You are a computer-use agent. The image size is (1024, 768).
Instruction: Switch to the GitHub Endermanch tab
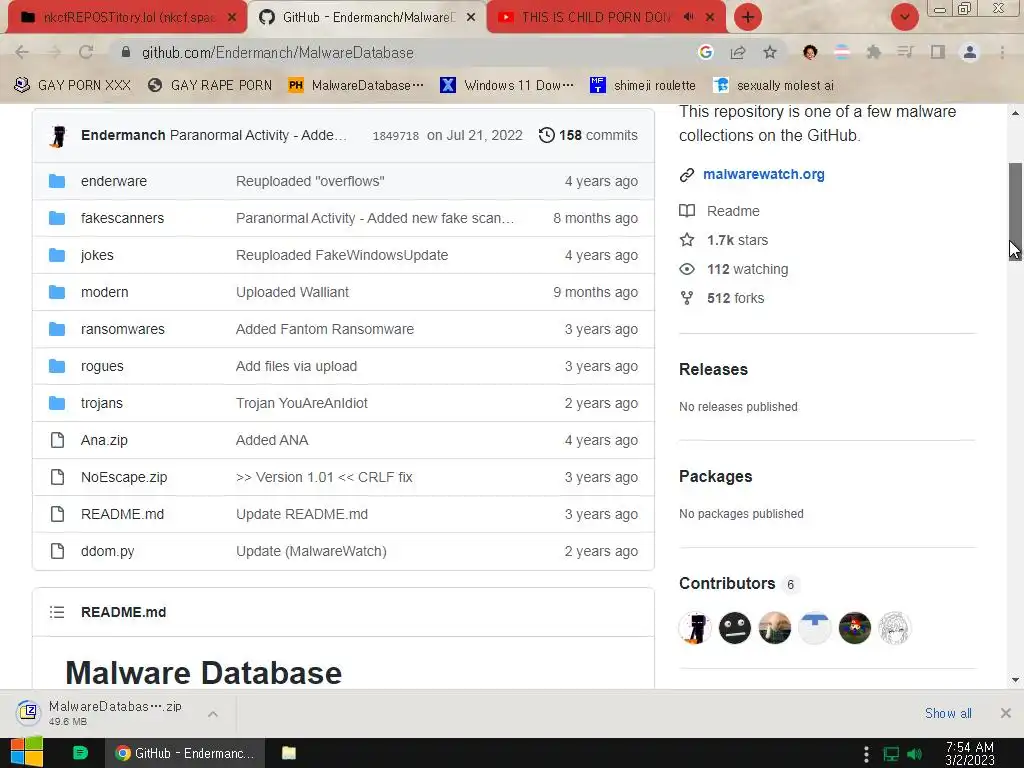click(x=366, y=17)
